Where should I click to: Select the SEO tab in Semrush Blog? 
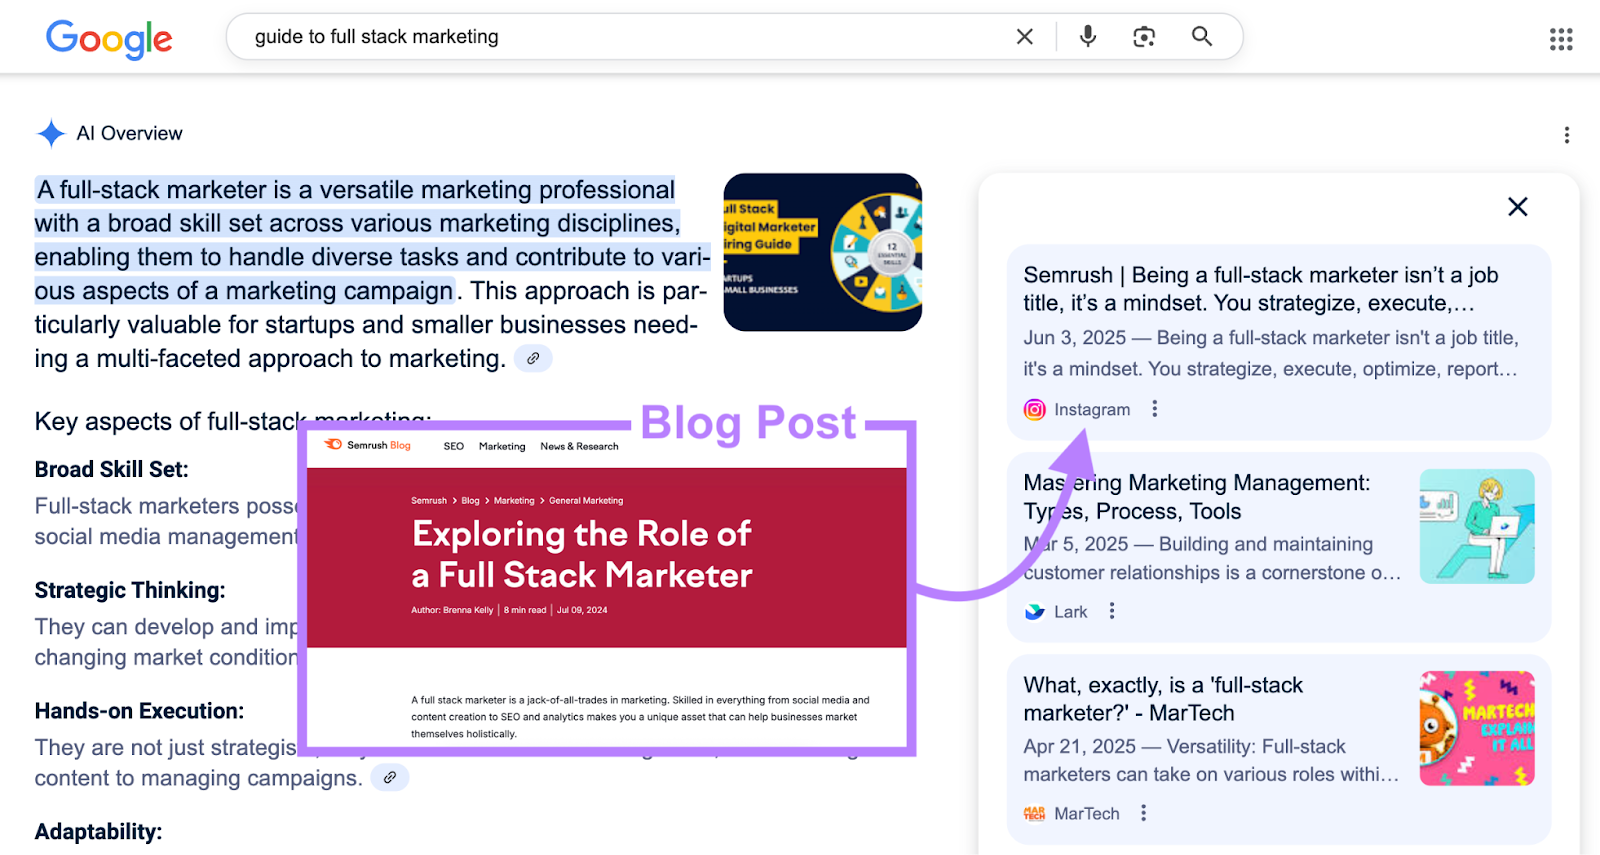pos(453,446)
